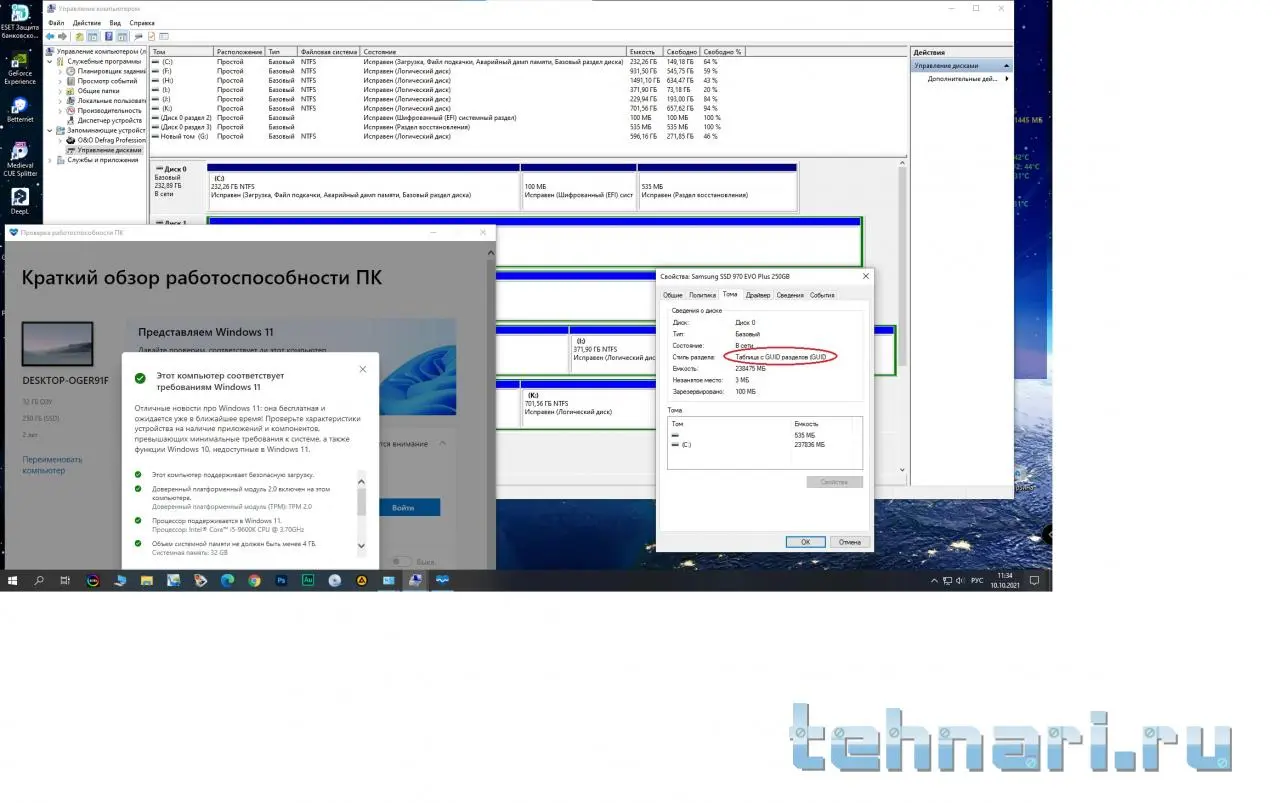Select the (Диск 0 раздел 2) volume row
Screen dimensions: 1280x803
point(448,117)
